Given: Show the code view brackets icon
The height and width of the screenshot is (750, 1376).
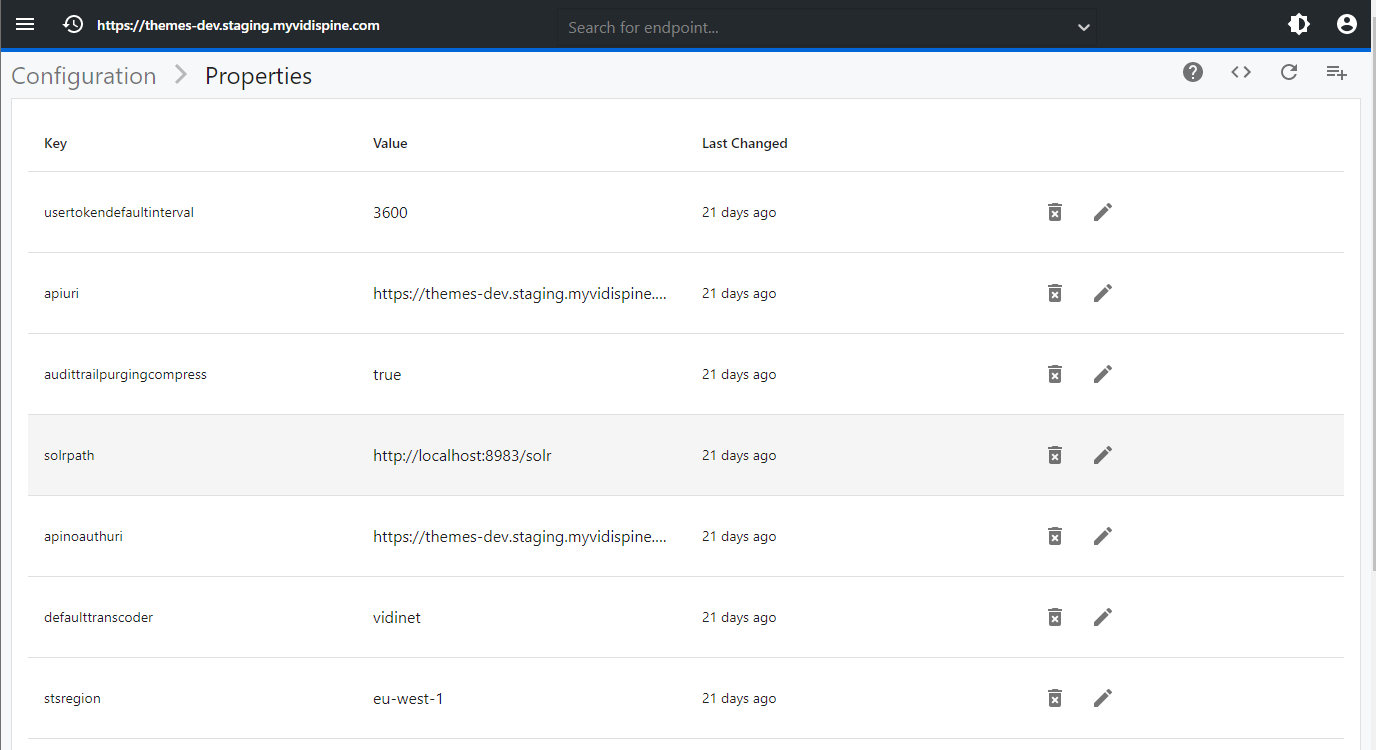Looking at the screenshot, I should tap(1241, 72).
